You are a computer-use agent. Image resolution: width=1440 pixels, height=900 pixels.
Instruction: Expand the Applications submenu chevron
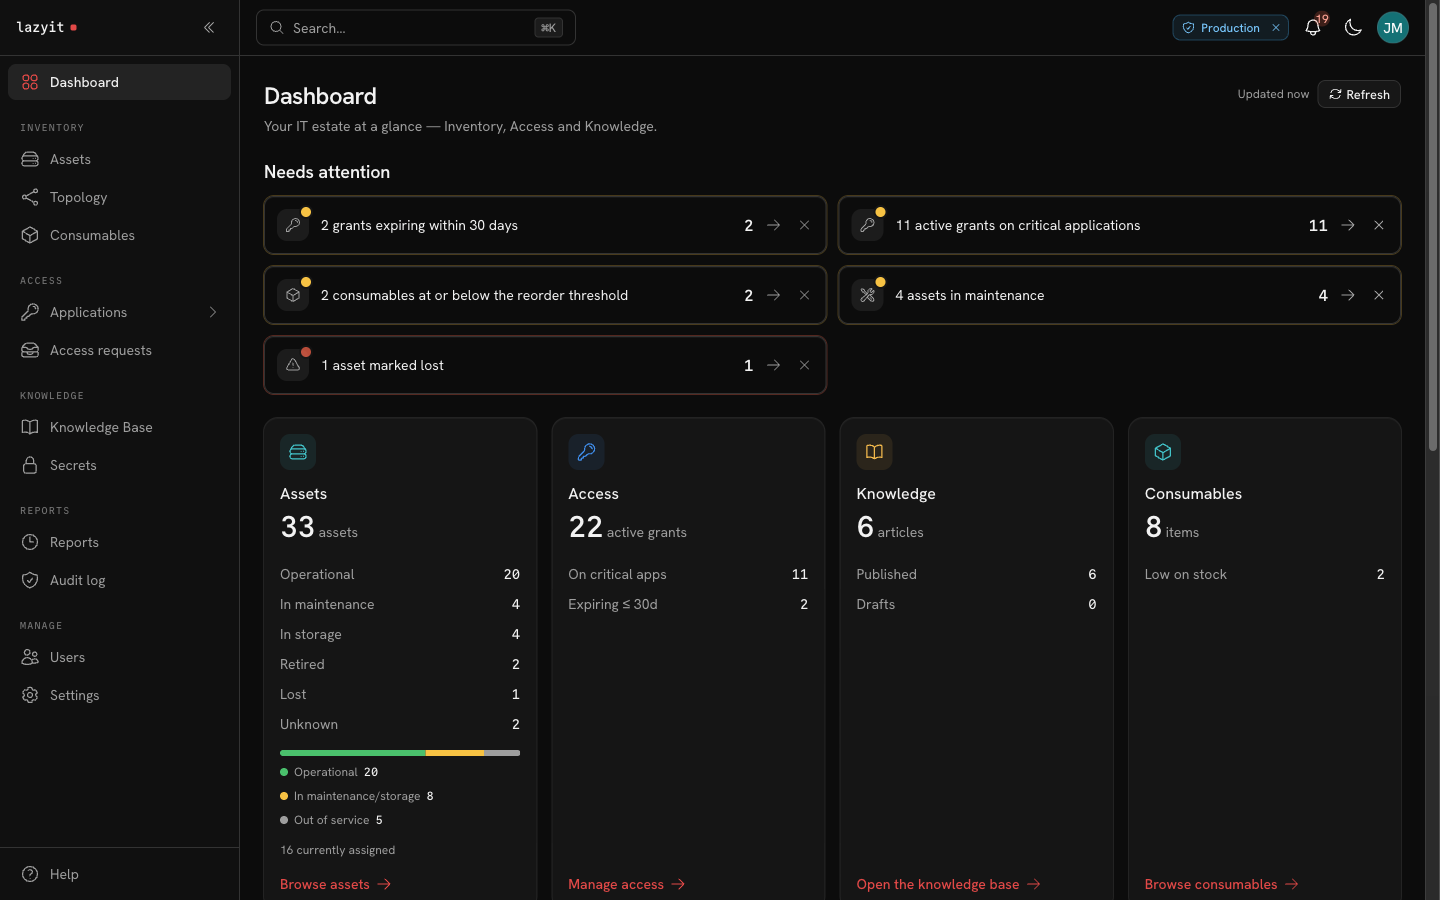pos(213,312)
